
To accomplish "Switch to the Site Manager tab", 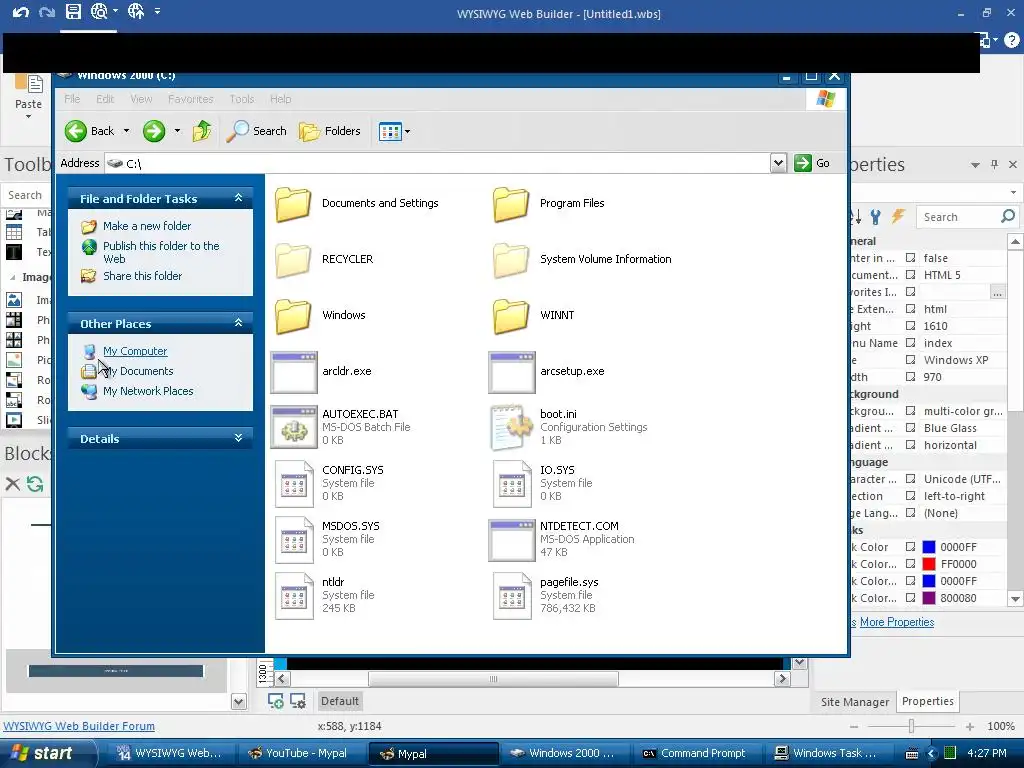I will click(x=855, y=702).
